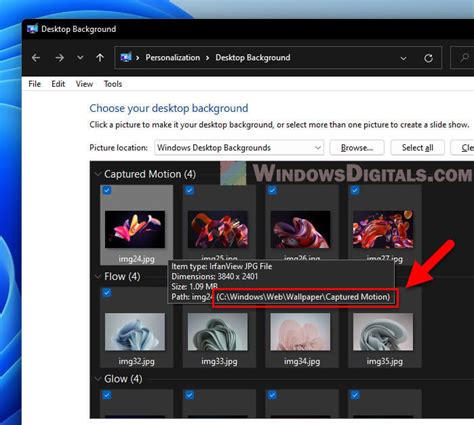474x425 pixels.
Task: Click the Forward navigation arrow
Action: [60, 58]
